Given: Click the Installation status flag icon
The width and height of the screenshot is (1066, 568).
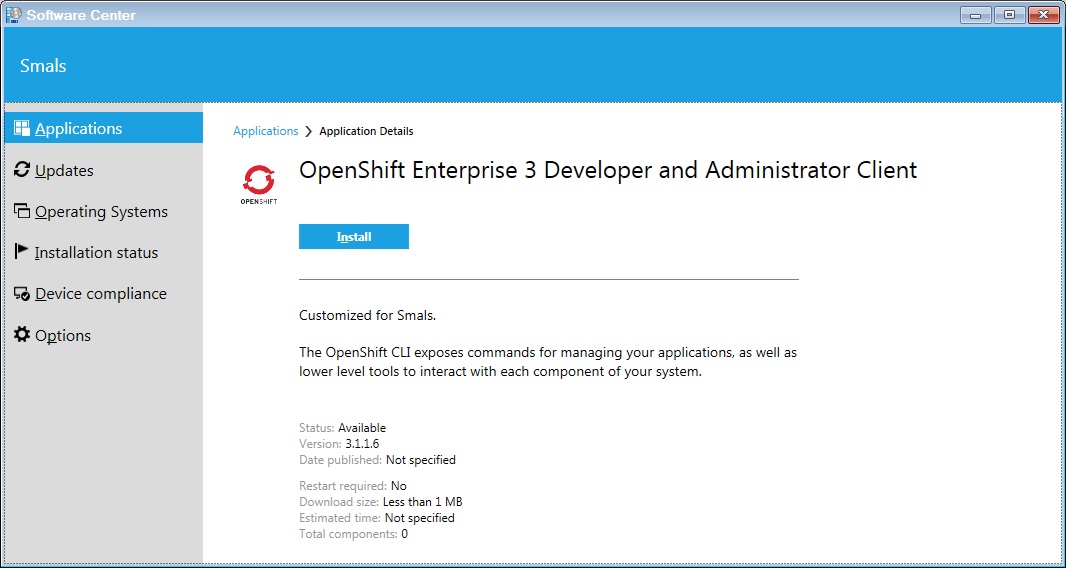Looking at the screenshot, I should pyautogui.click(x=22, y=252).
